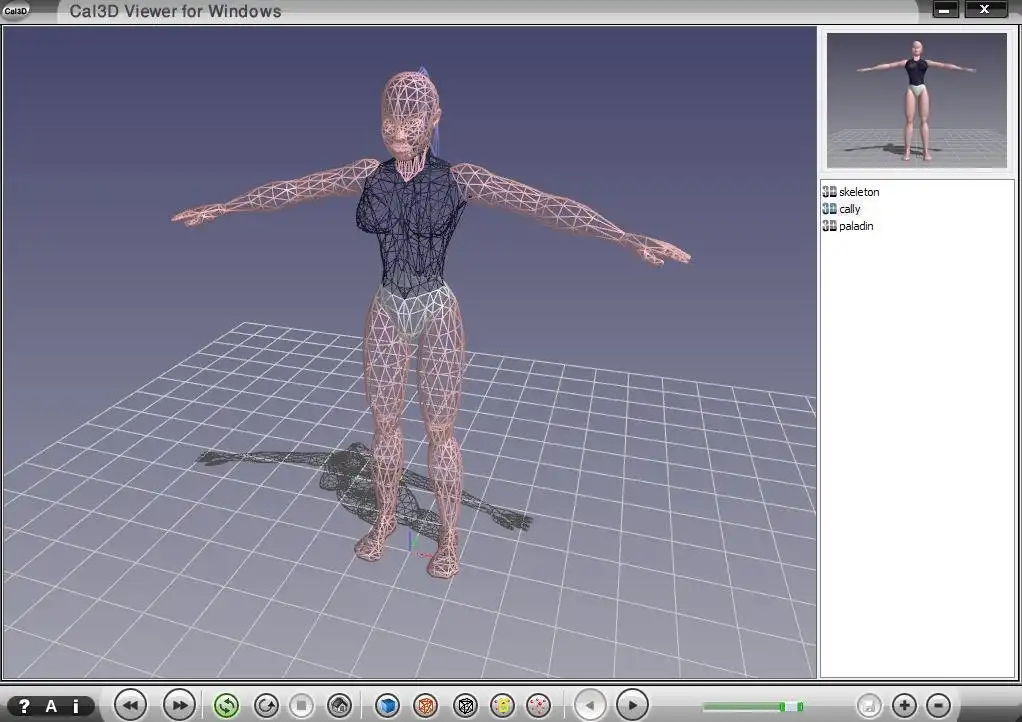Open the help question mark button
The image size is (1022, 722).
[x=24, y=706]
